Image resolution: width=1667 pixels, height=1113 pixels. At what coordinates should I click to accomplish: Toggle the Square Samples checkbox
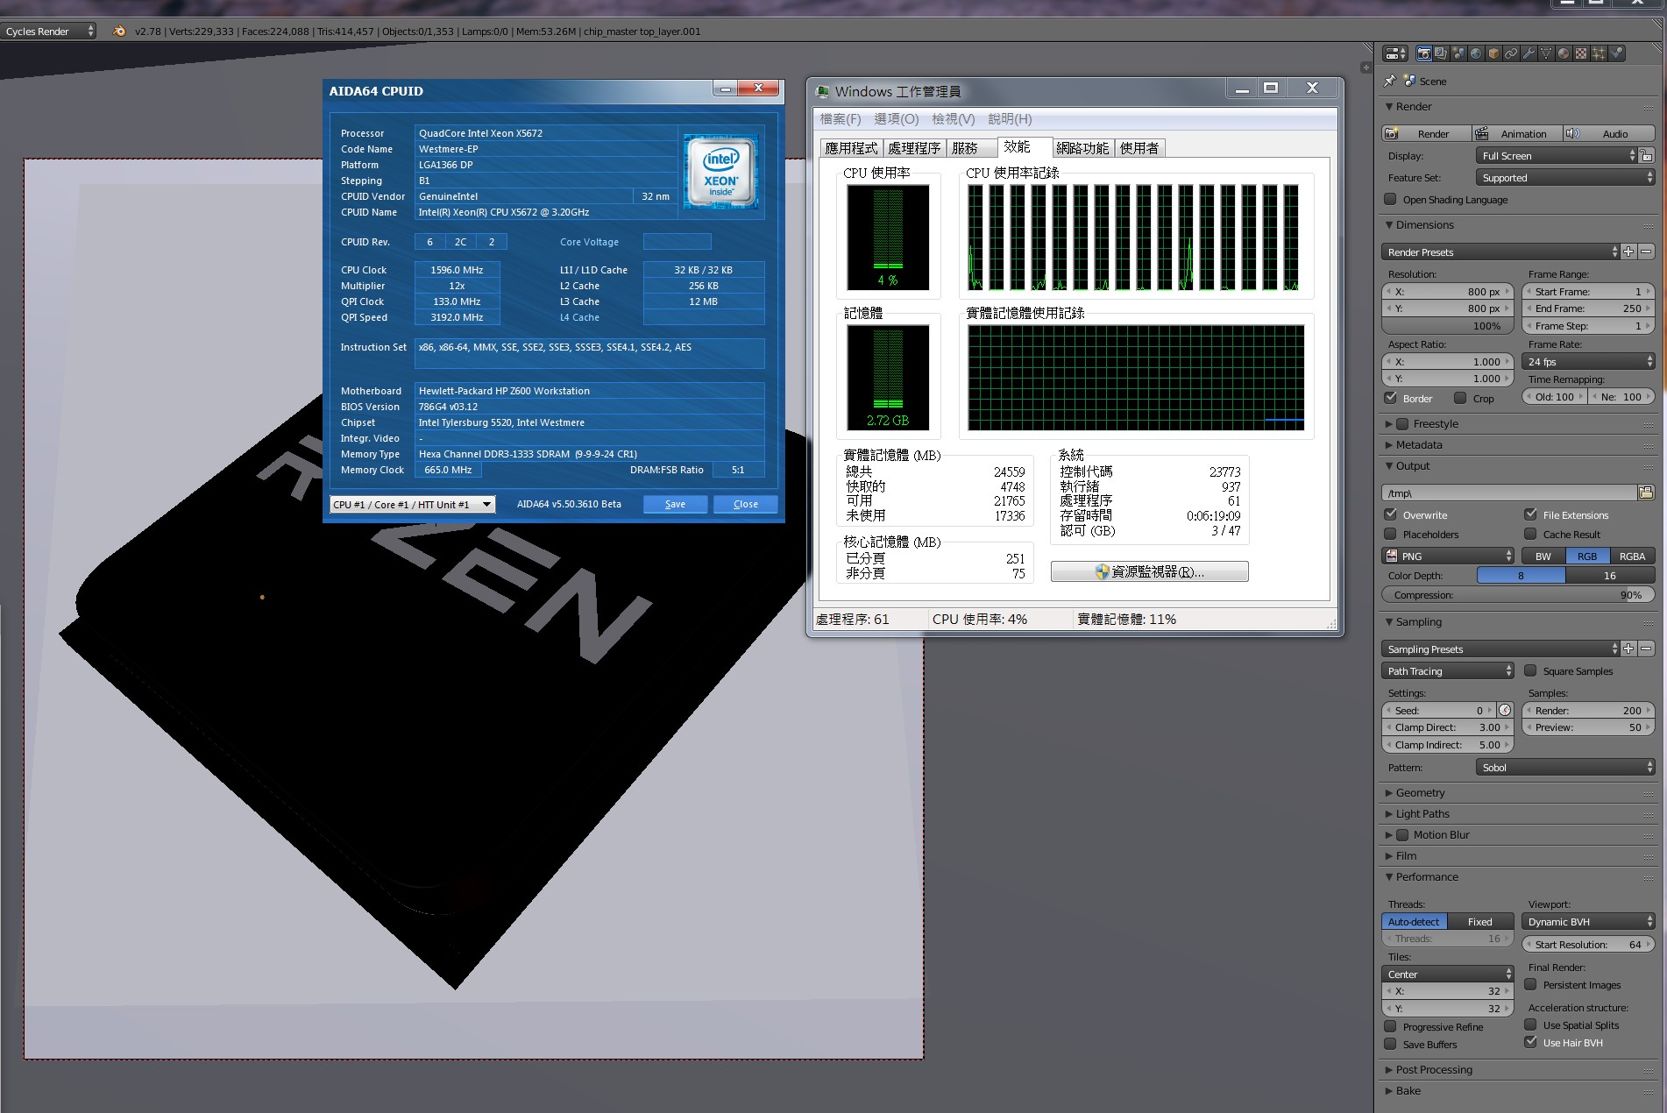coord(1530,671)
